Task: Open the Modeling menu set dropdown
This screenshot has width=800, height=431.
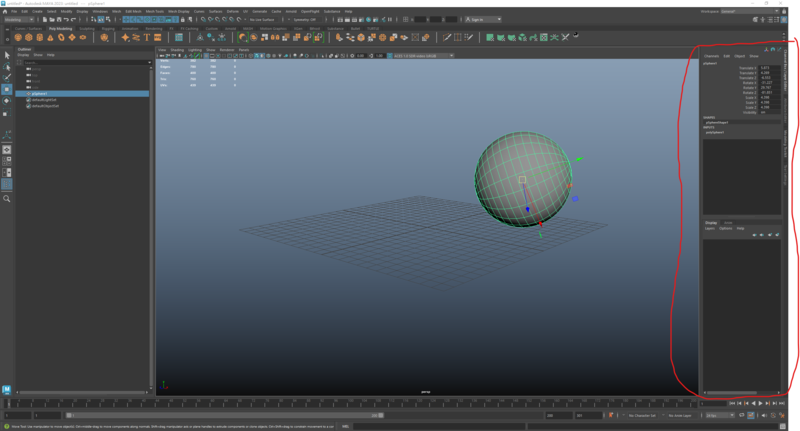Action: [x=22, y=19]
